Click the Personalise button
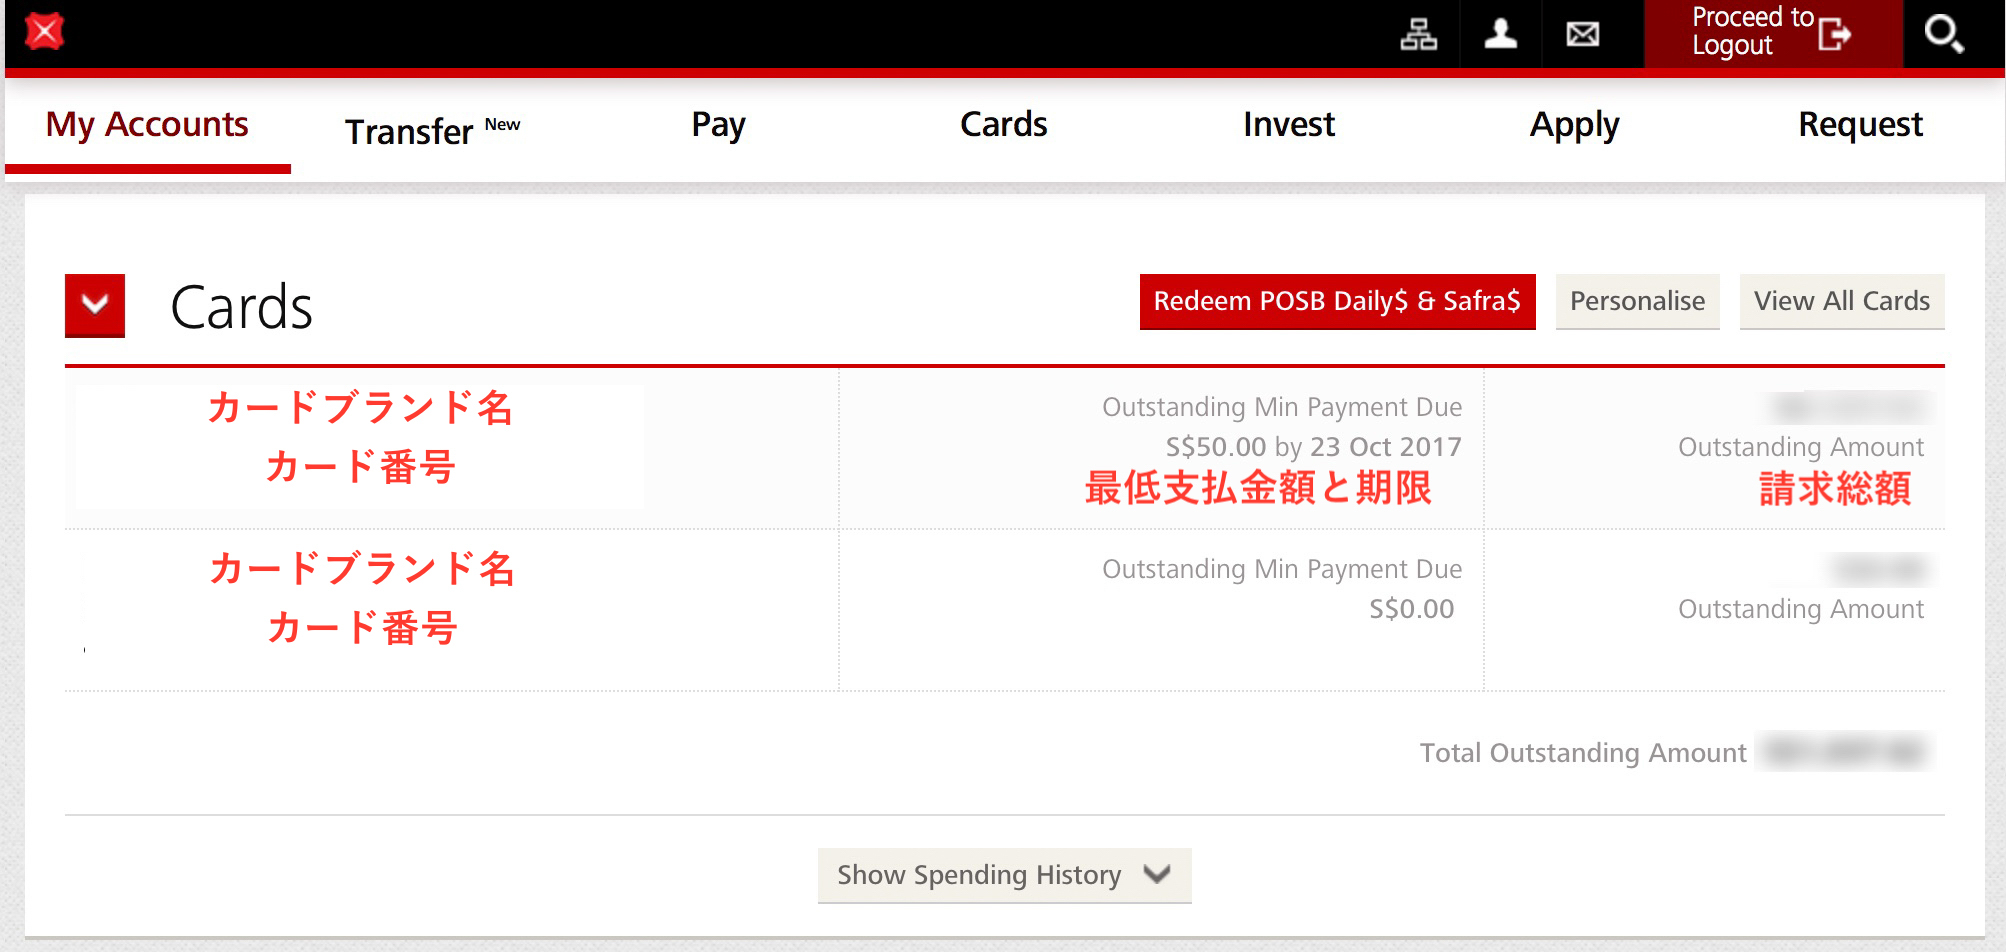 (x=1637, y=301)
